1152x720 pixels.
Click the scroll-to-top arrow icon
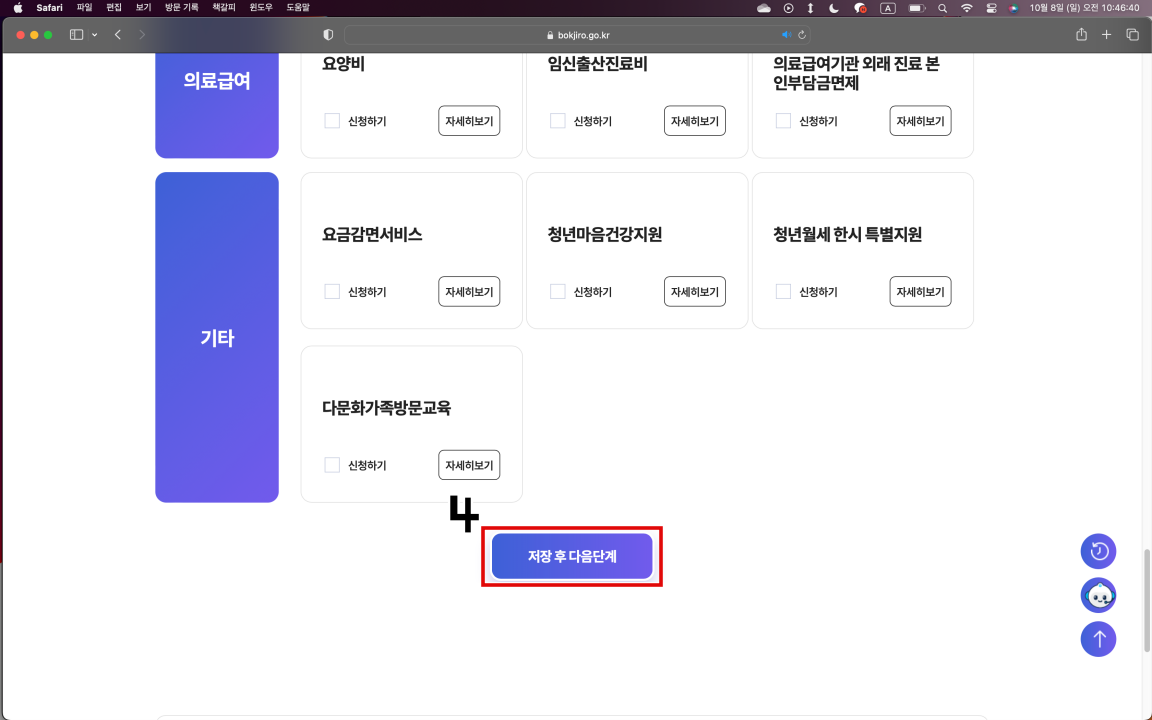[x=1098, y=639]
